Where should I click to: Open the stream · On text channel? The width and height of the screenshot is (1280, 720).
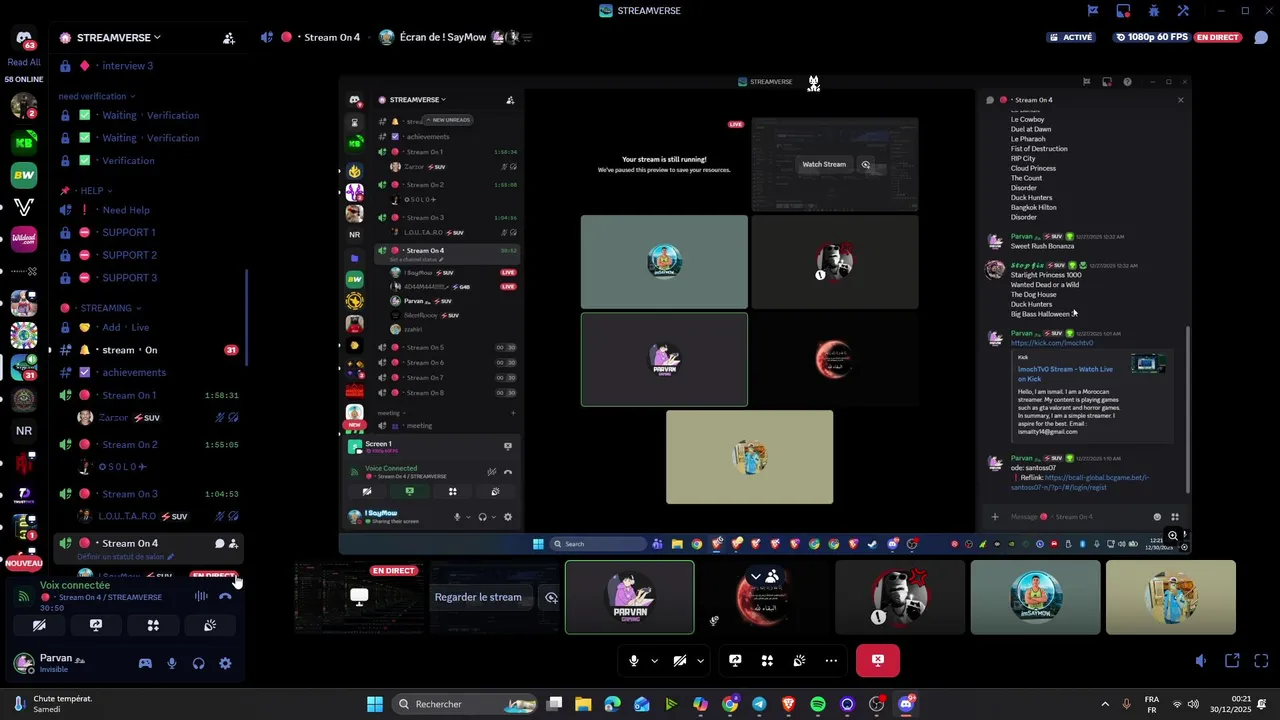(x=149, y=350)
